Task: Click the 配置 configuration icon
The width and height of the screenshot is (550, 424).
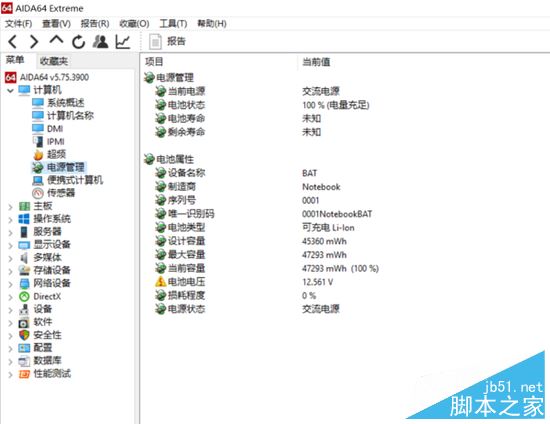Action: click(x=24, y=348)
